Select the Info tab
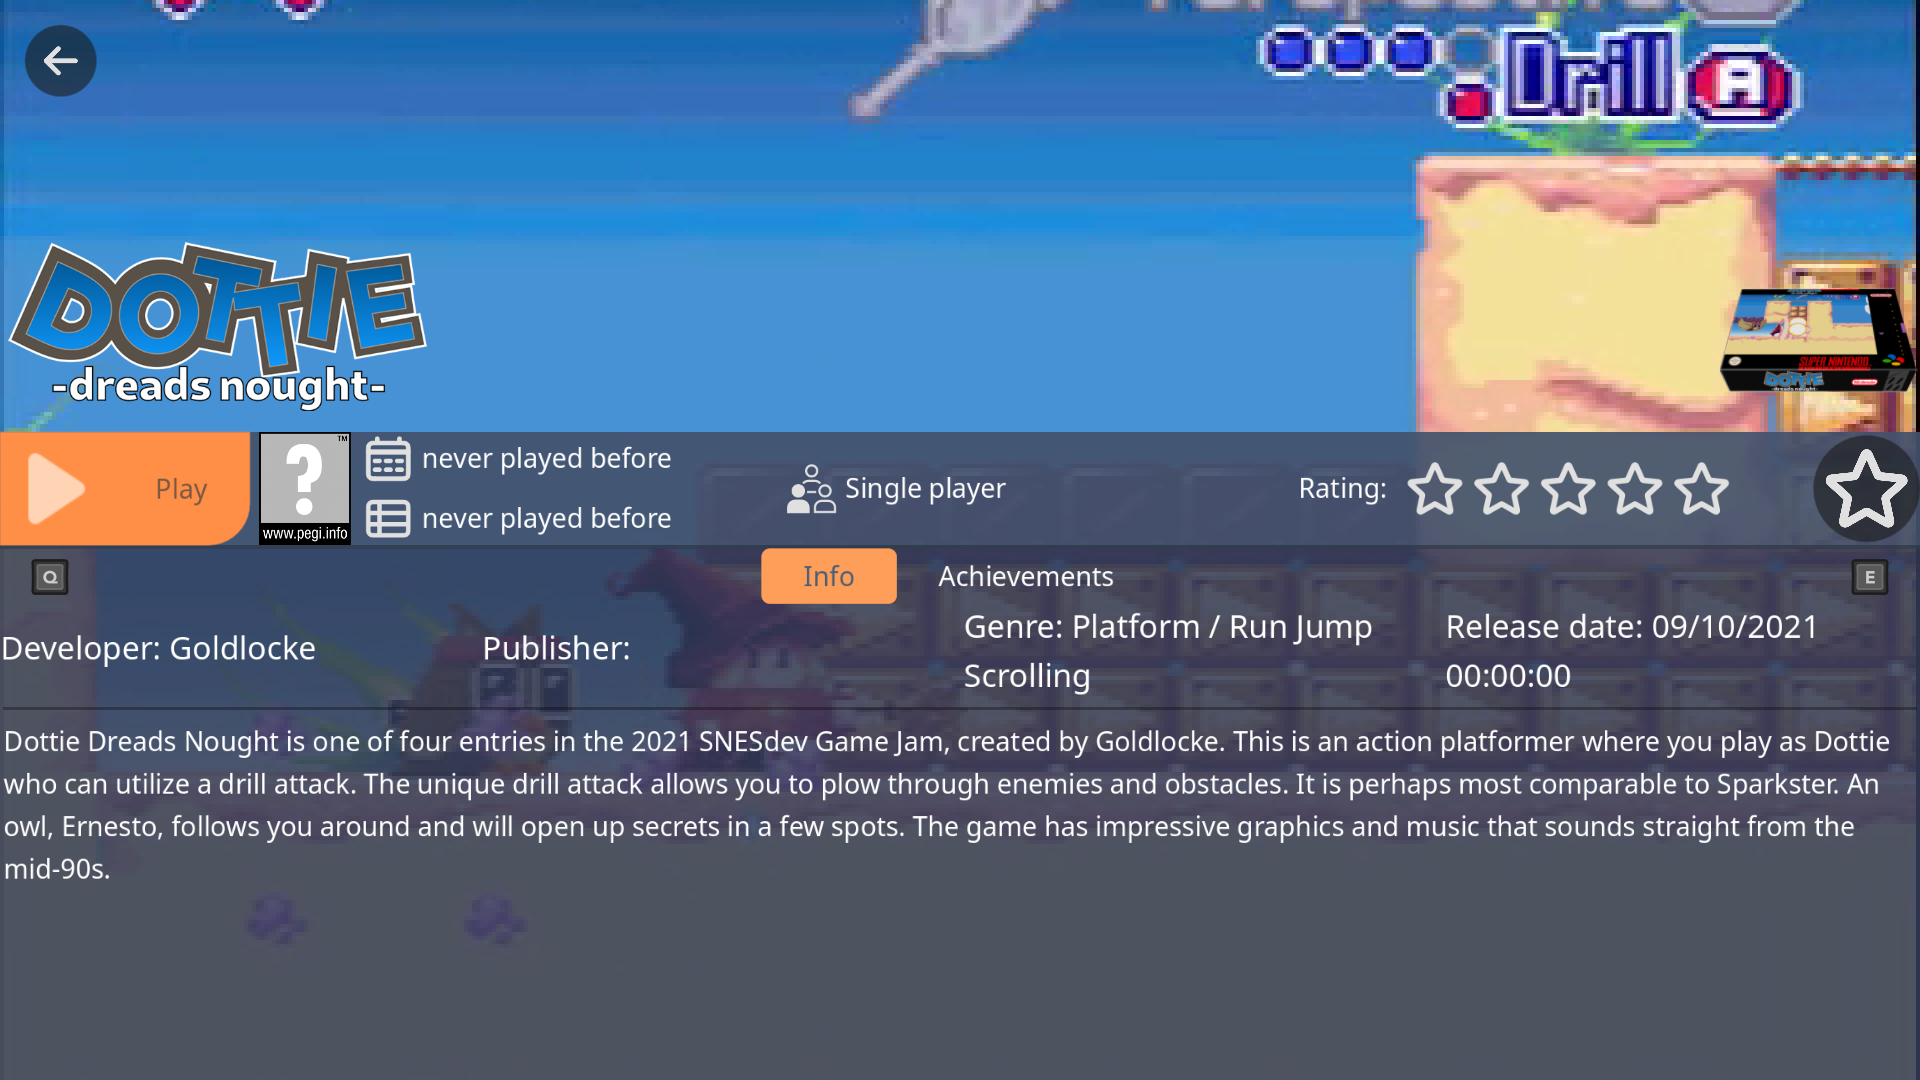 tap(828, 575)
